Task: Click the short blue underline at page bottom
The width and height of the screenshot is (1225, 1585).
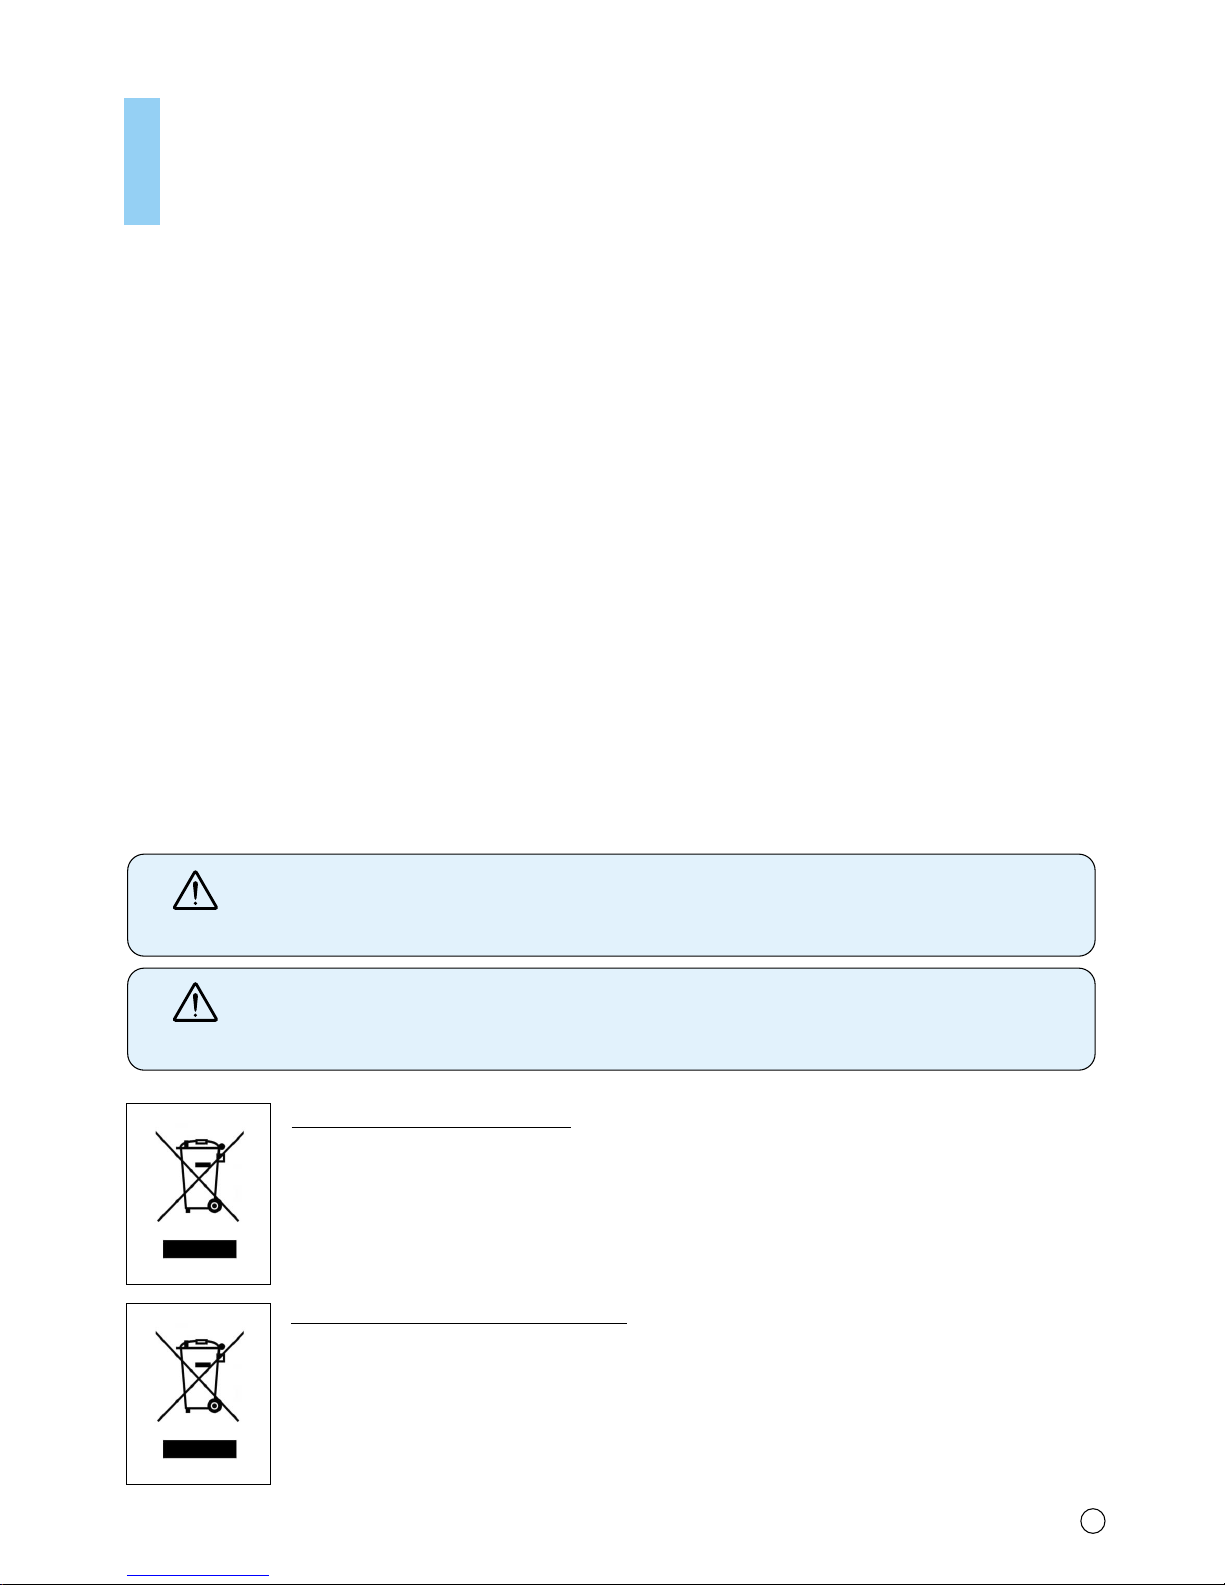Action: point(197,1576)
